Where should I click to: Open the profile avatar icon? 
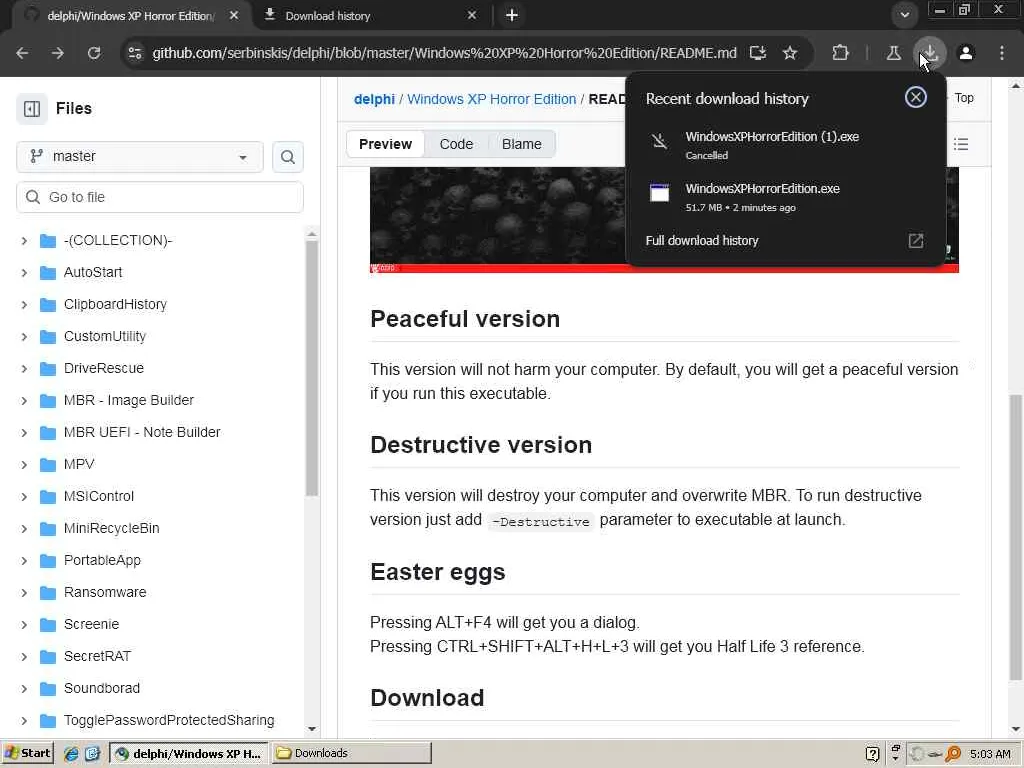click(x=966, y=53)
